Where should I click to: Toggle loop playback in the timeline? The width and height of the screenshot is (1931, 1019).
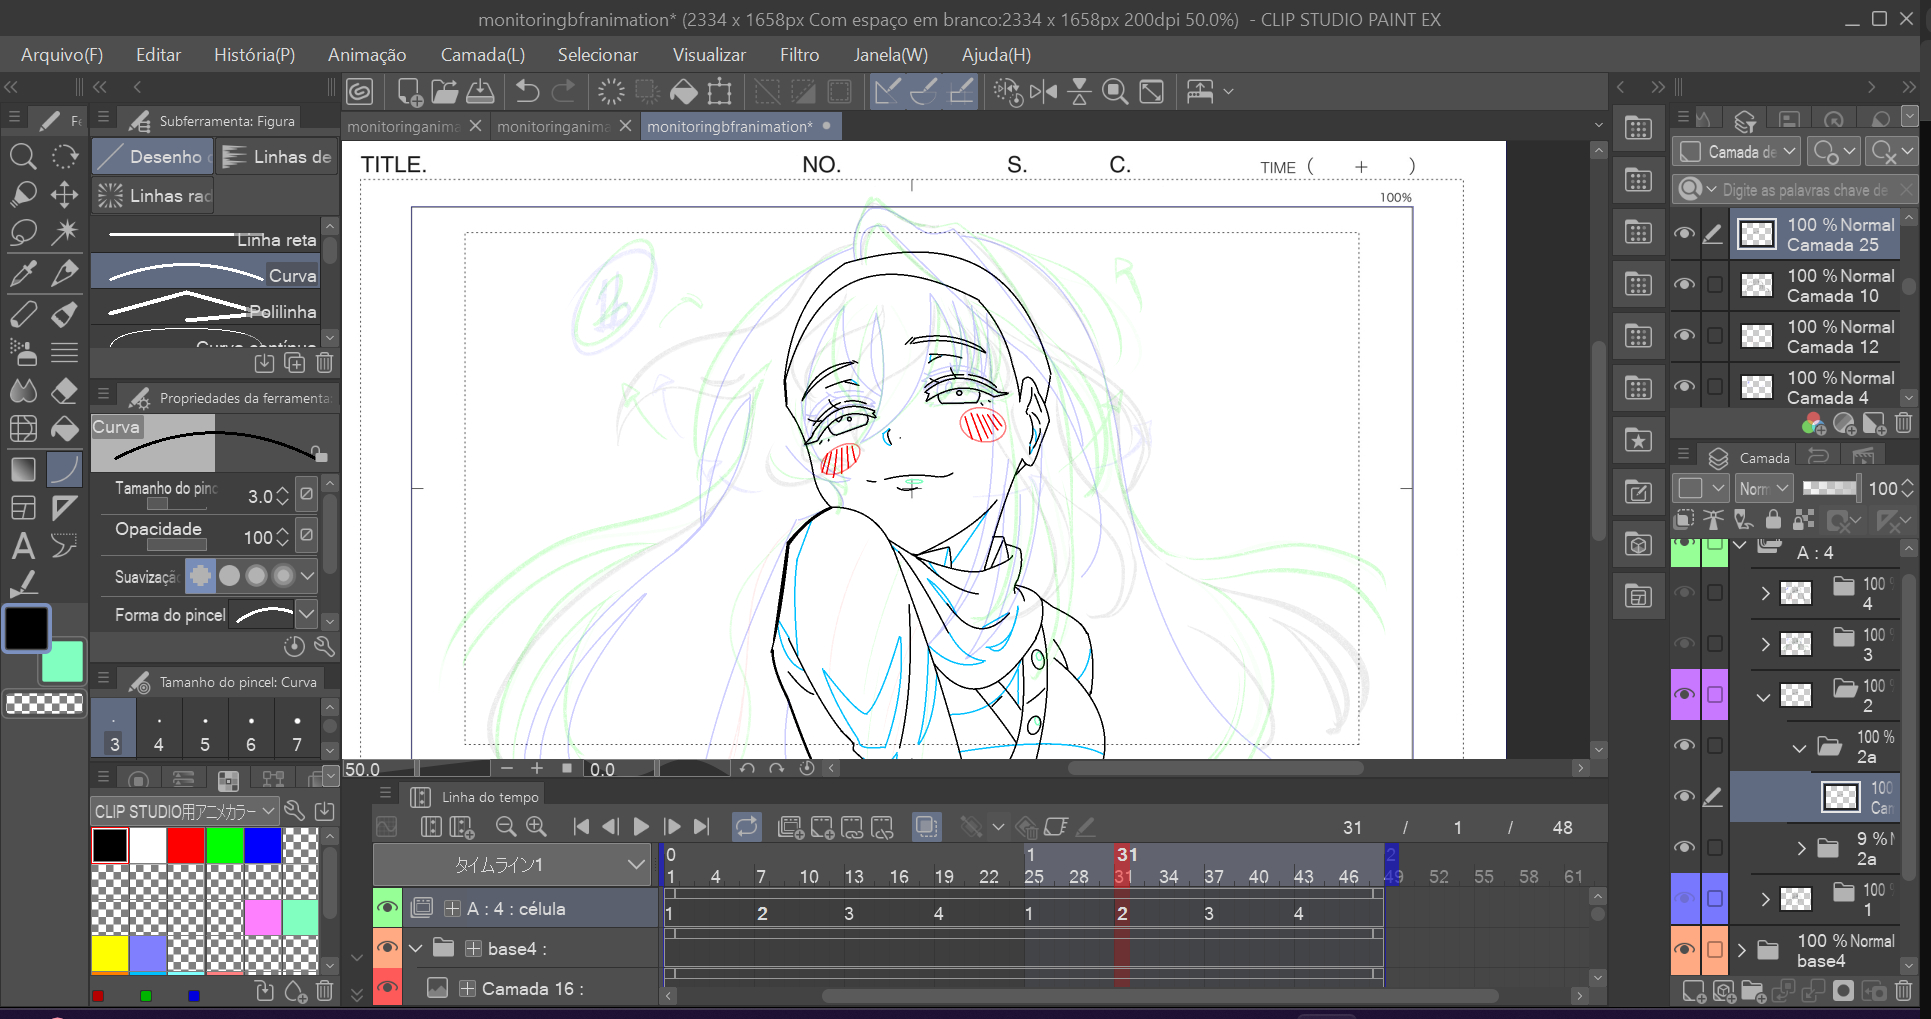point(746,826)
